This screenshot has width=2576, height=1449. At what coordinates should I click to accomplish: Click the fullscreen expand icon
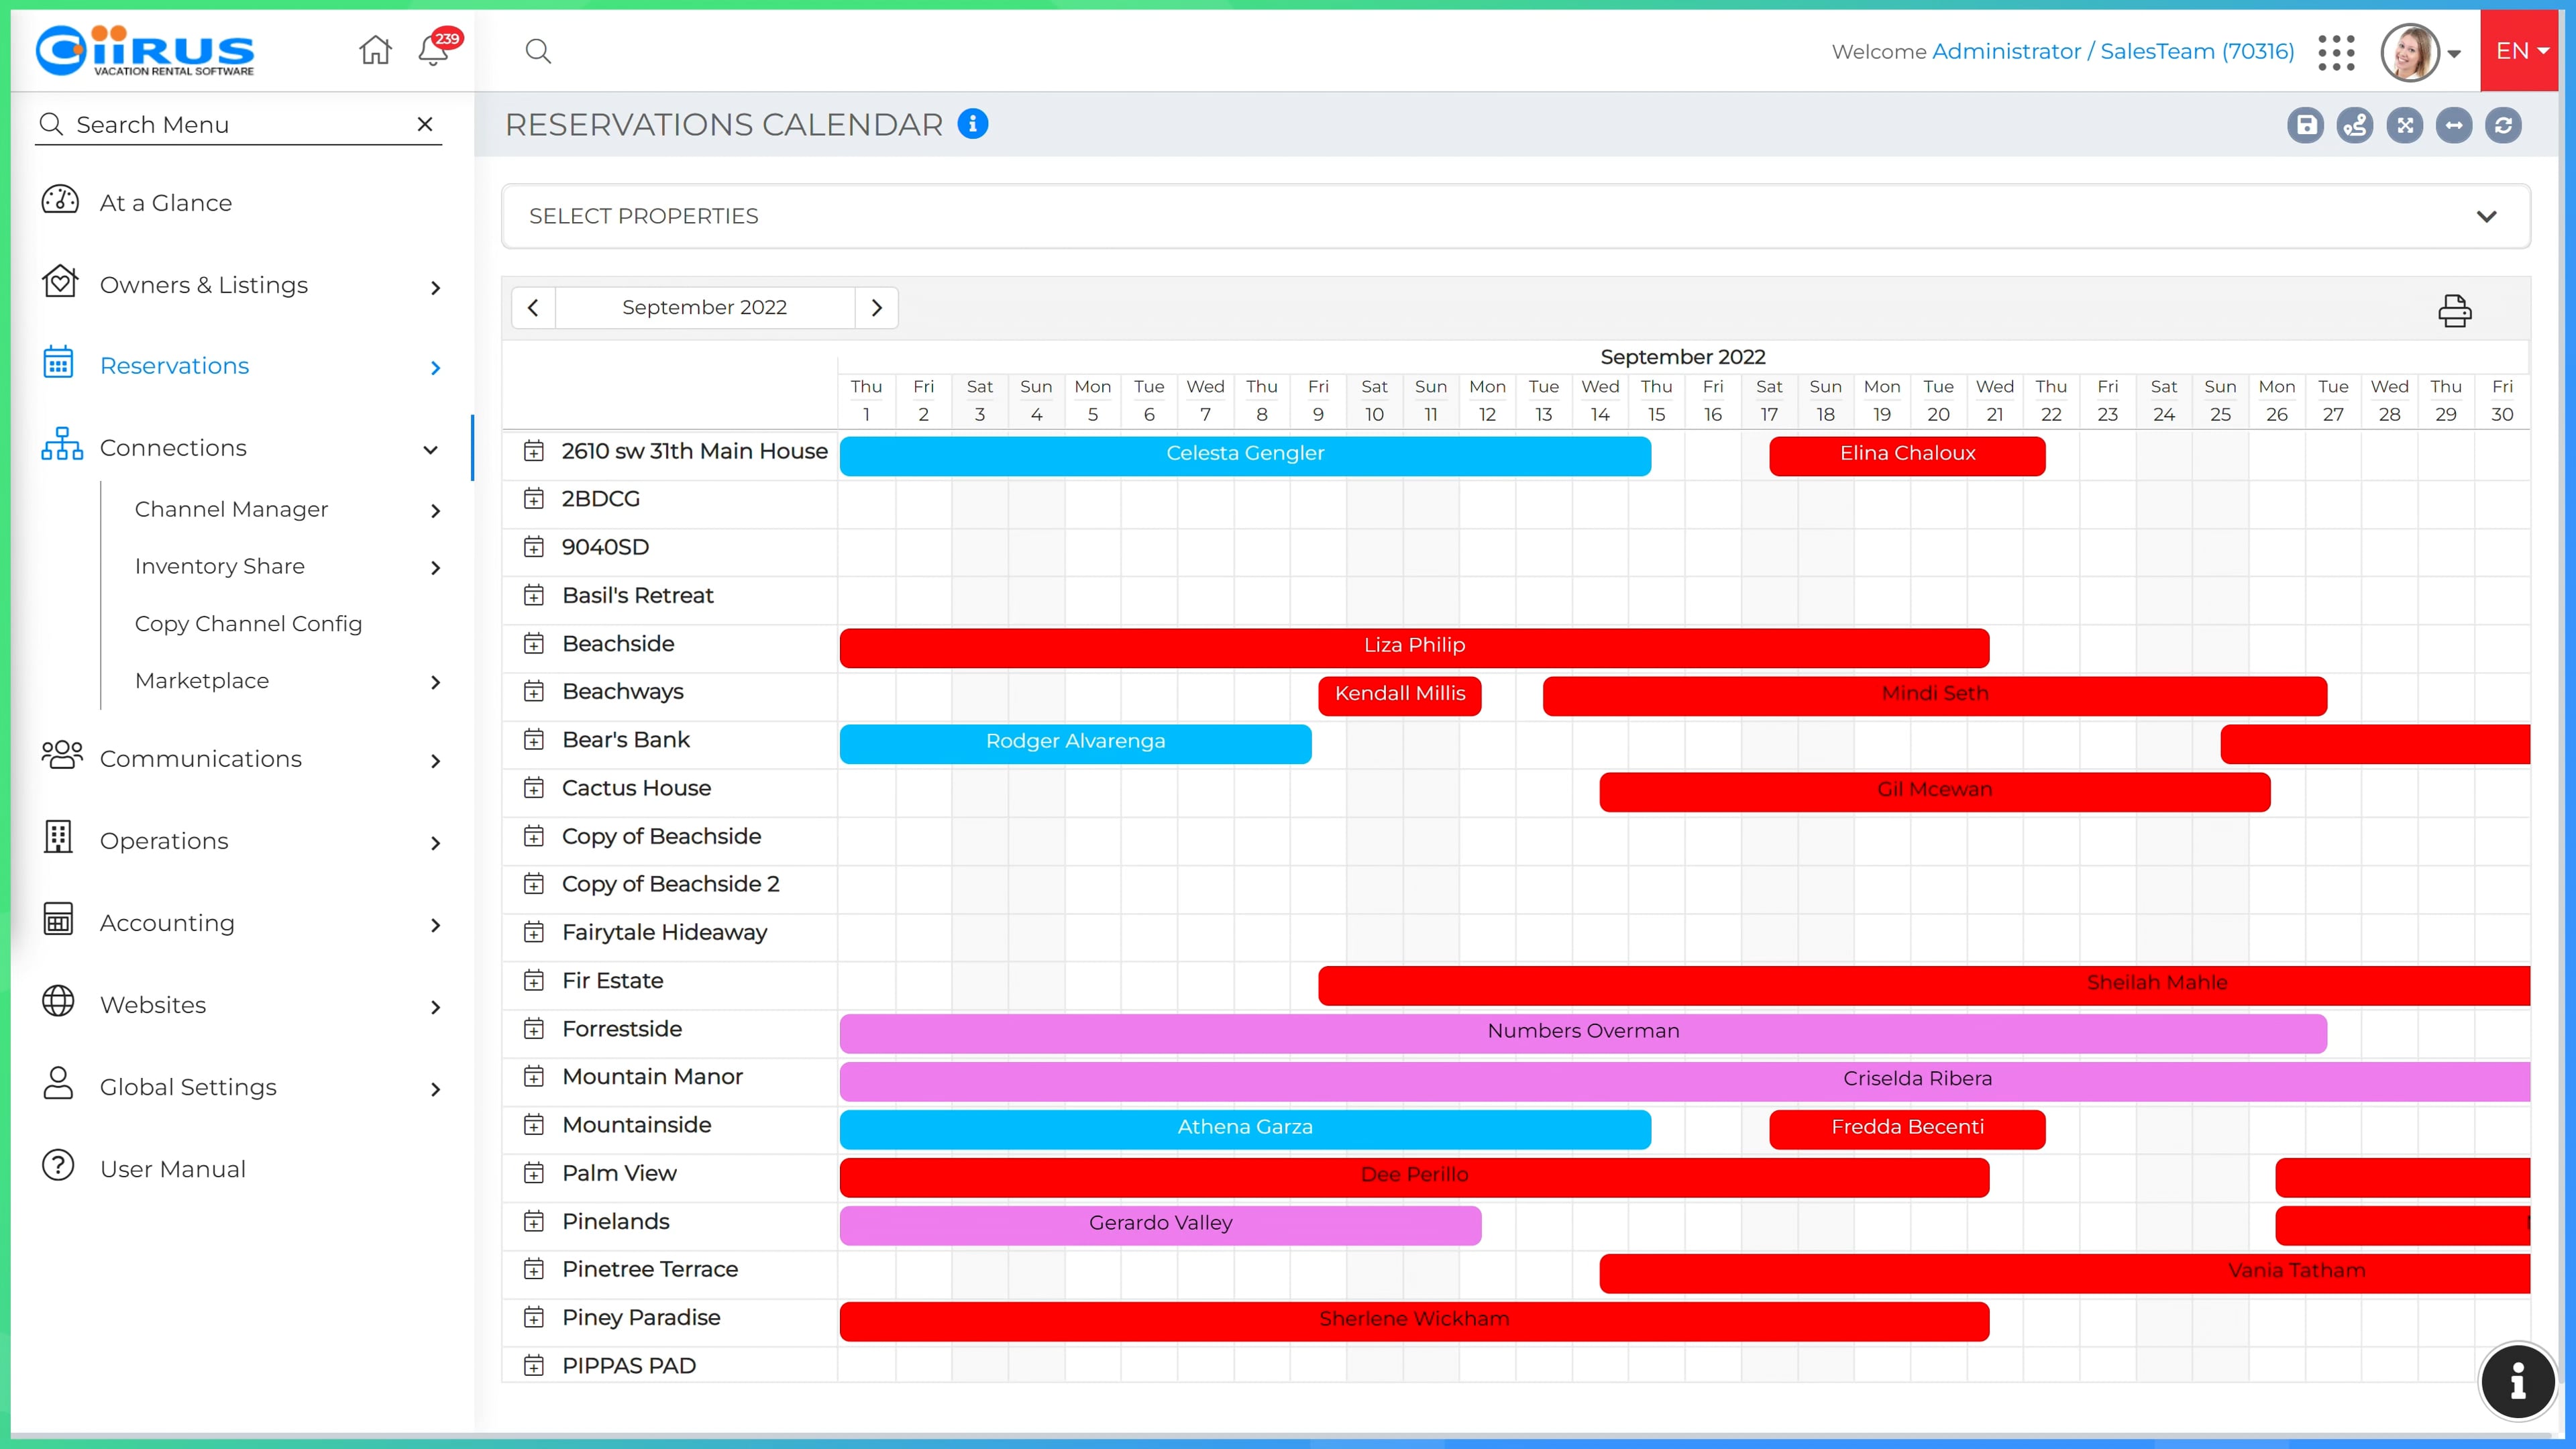point(2404,125)
